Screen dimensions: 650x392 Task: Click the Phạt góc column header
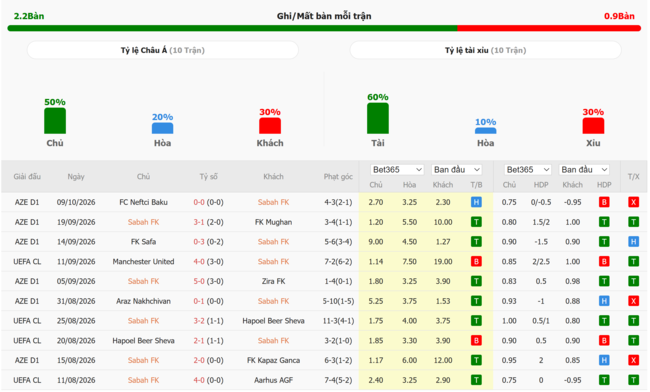click(x=338, y=177)
